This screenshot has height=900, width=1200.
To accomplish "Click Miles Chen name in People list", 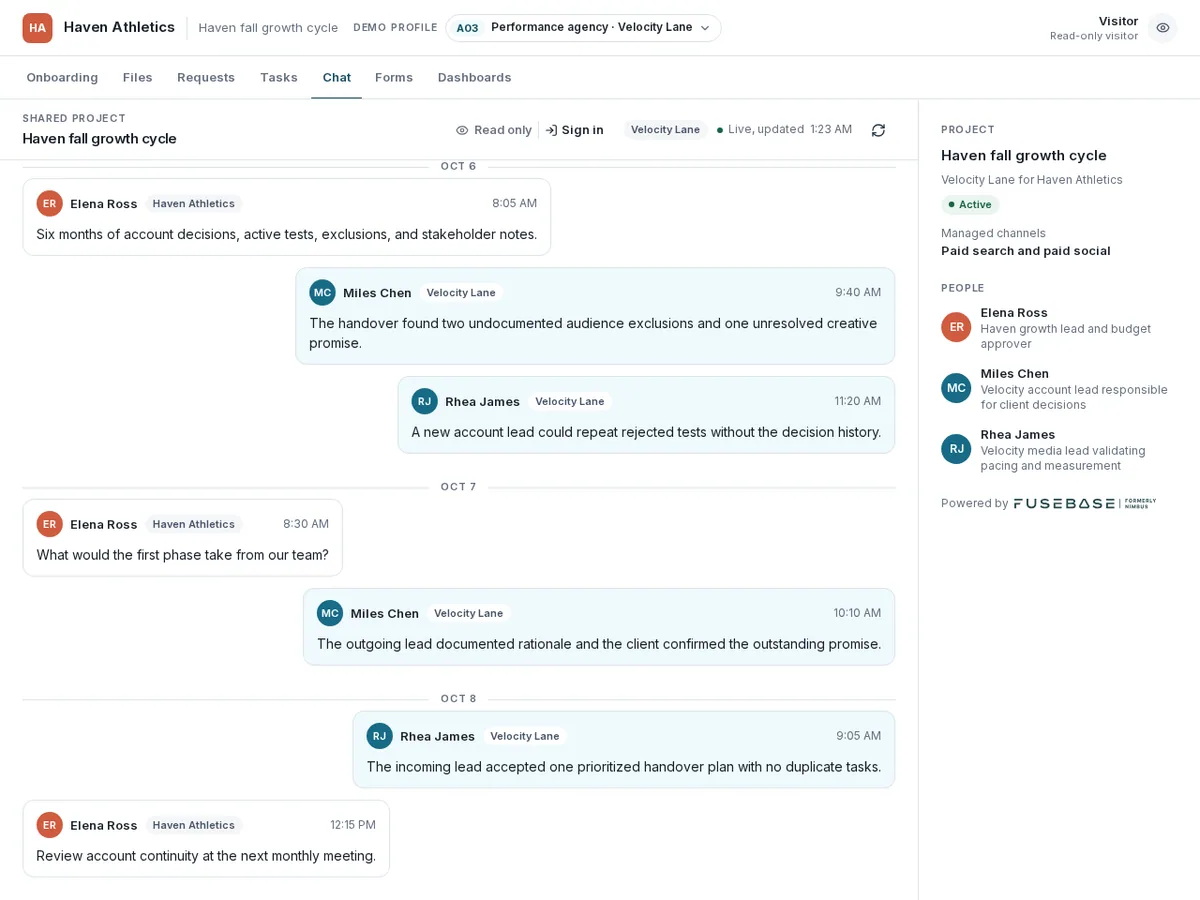I will pyautogui.click(x=1014, y=374).
